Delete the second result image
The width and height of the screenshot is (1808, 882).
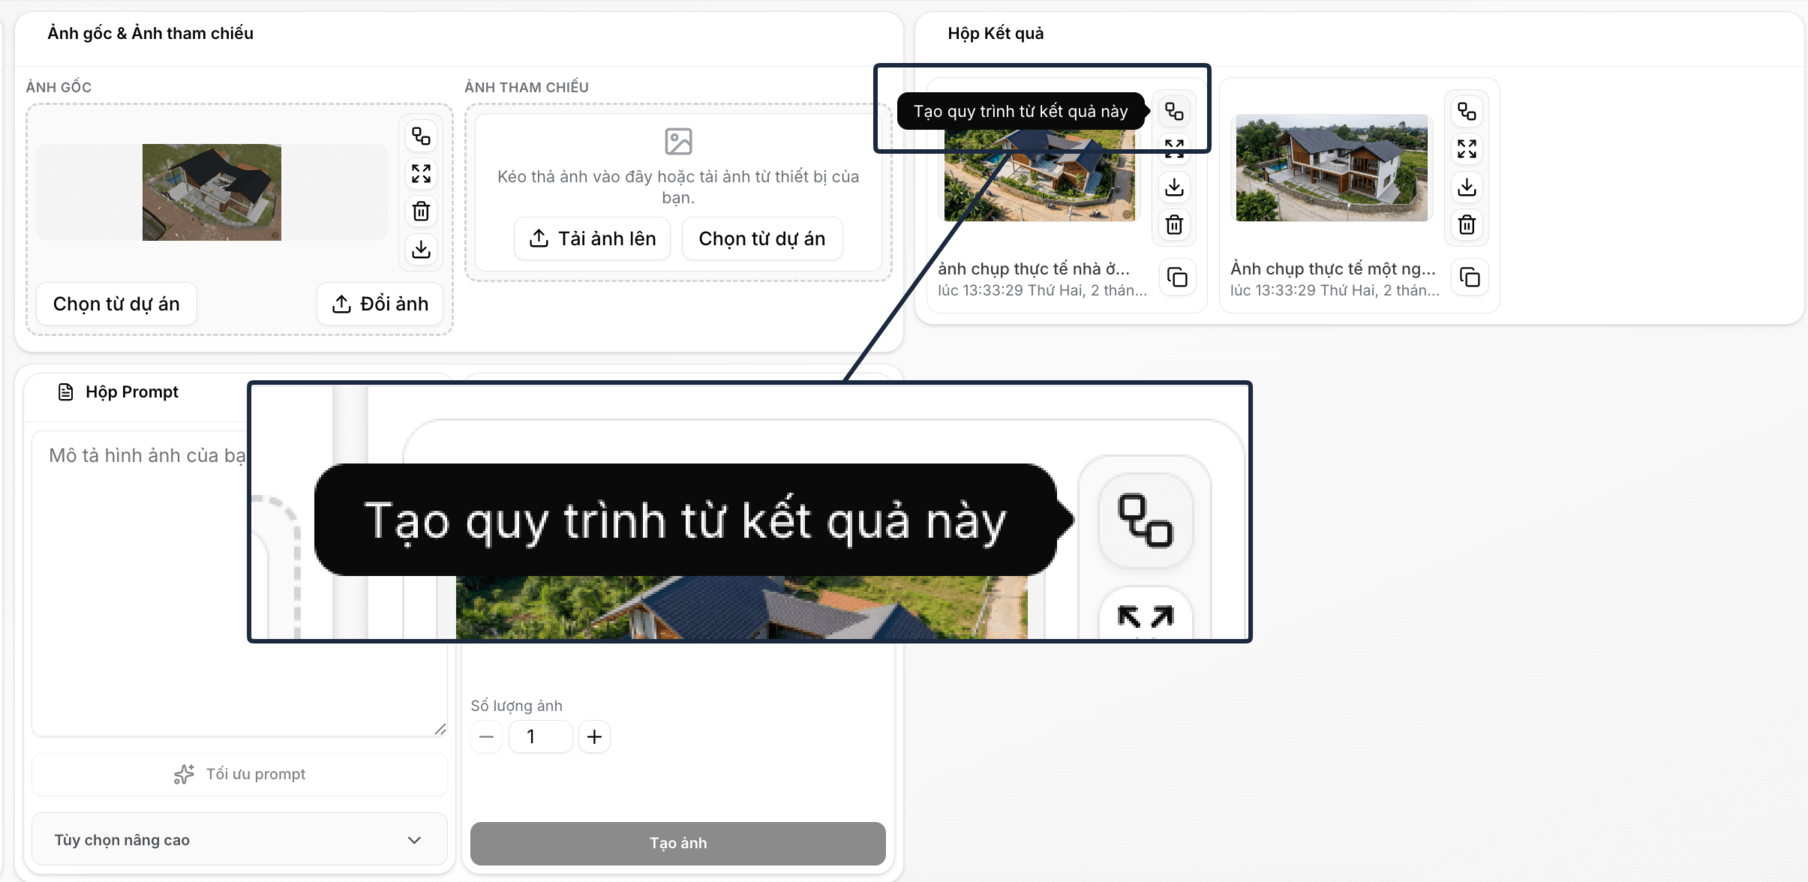pyautogui.click(x=1466, y=225)
